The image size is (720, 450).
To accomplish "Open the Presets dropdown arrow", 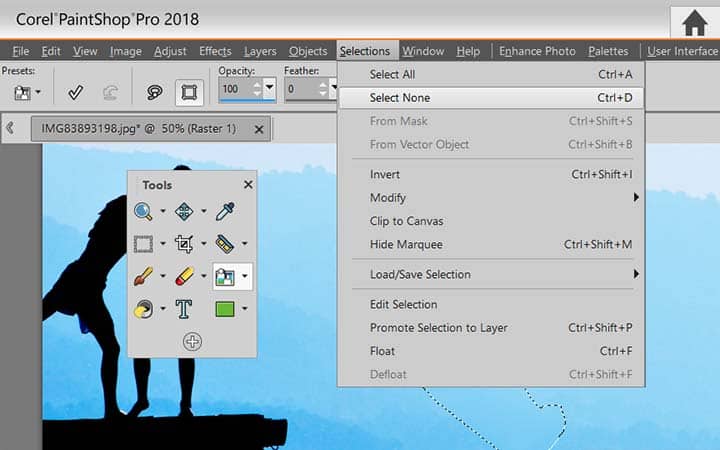I will pyautogui.click(x=38, y=92).
